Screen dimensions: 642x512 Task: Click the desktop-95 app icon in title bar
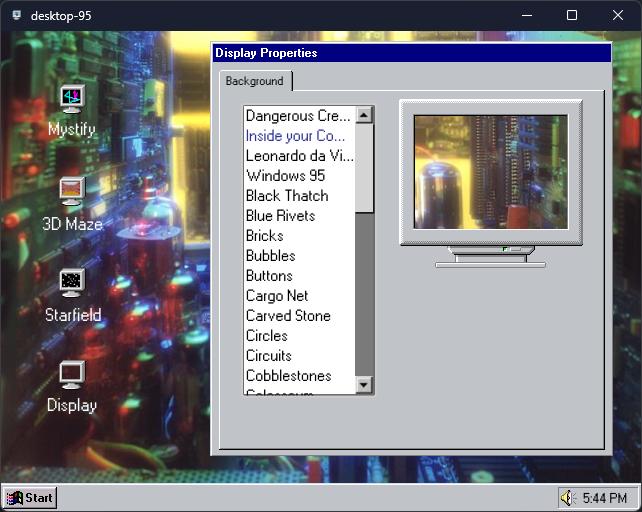[17, 16]
